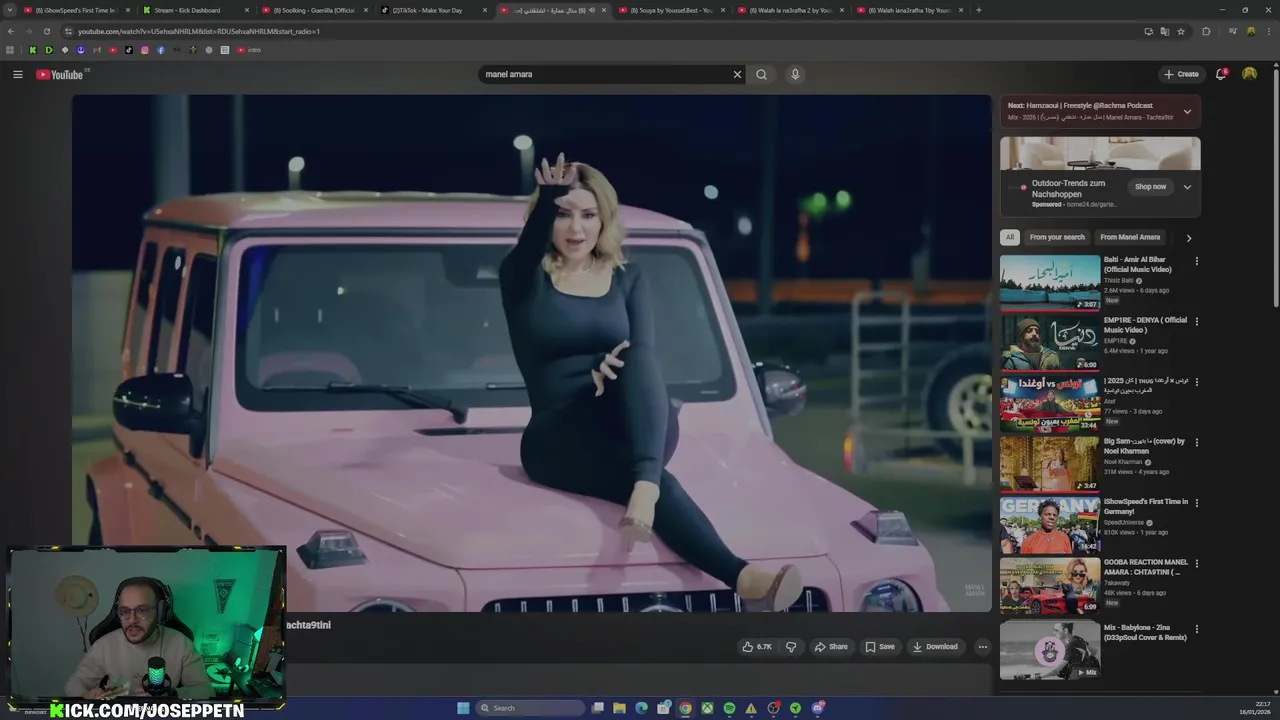
Task: Like the video (6.7K)
Action: point(757,647)
